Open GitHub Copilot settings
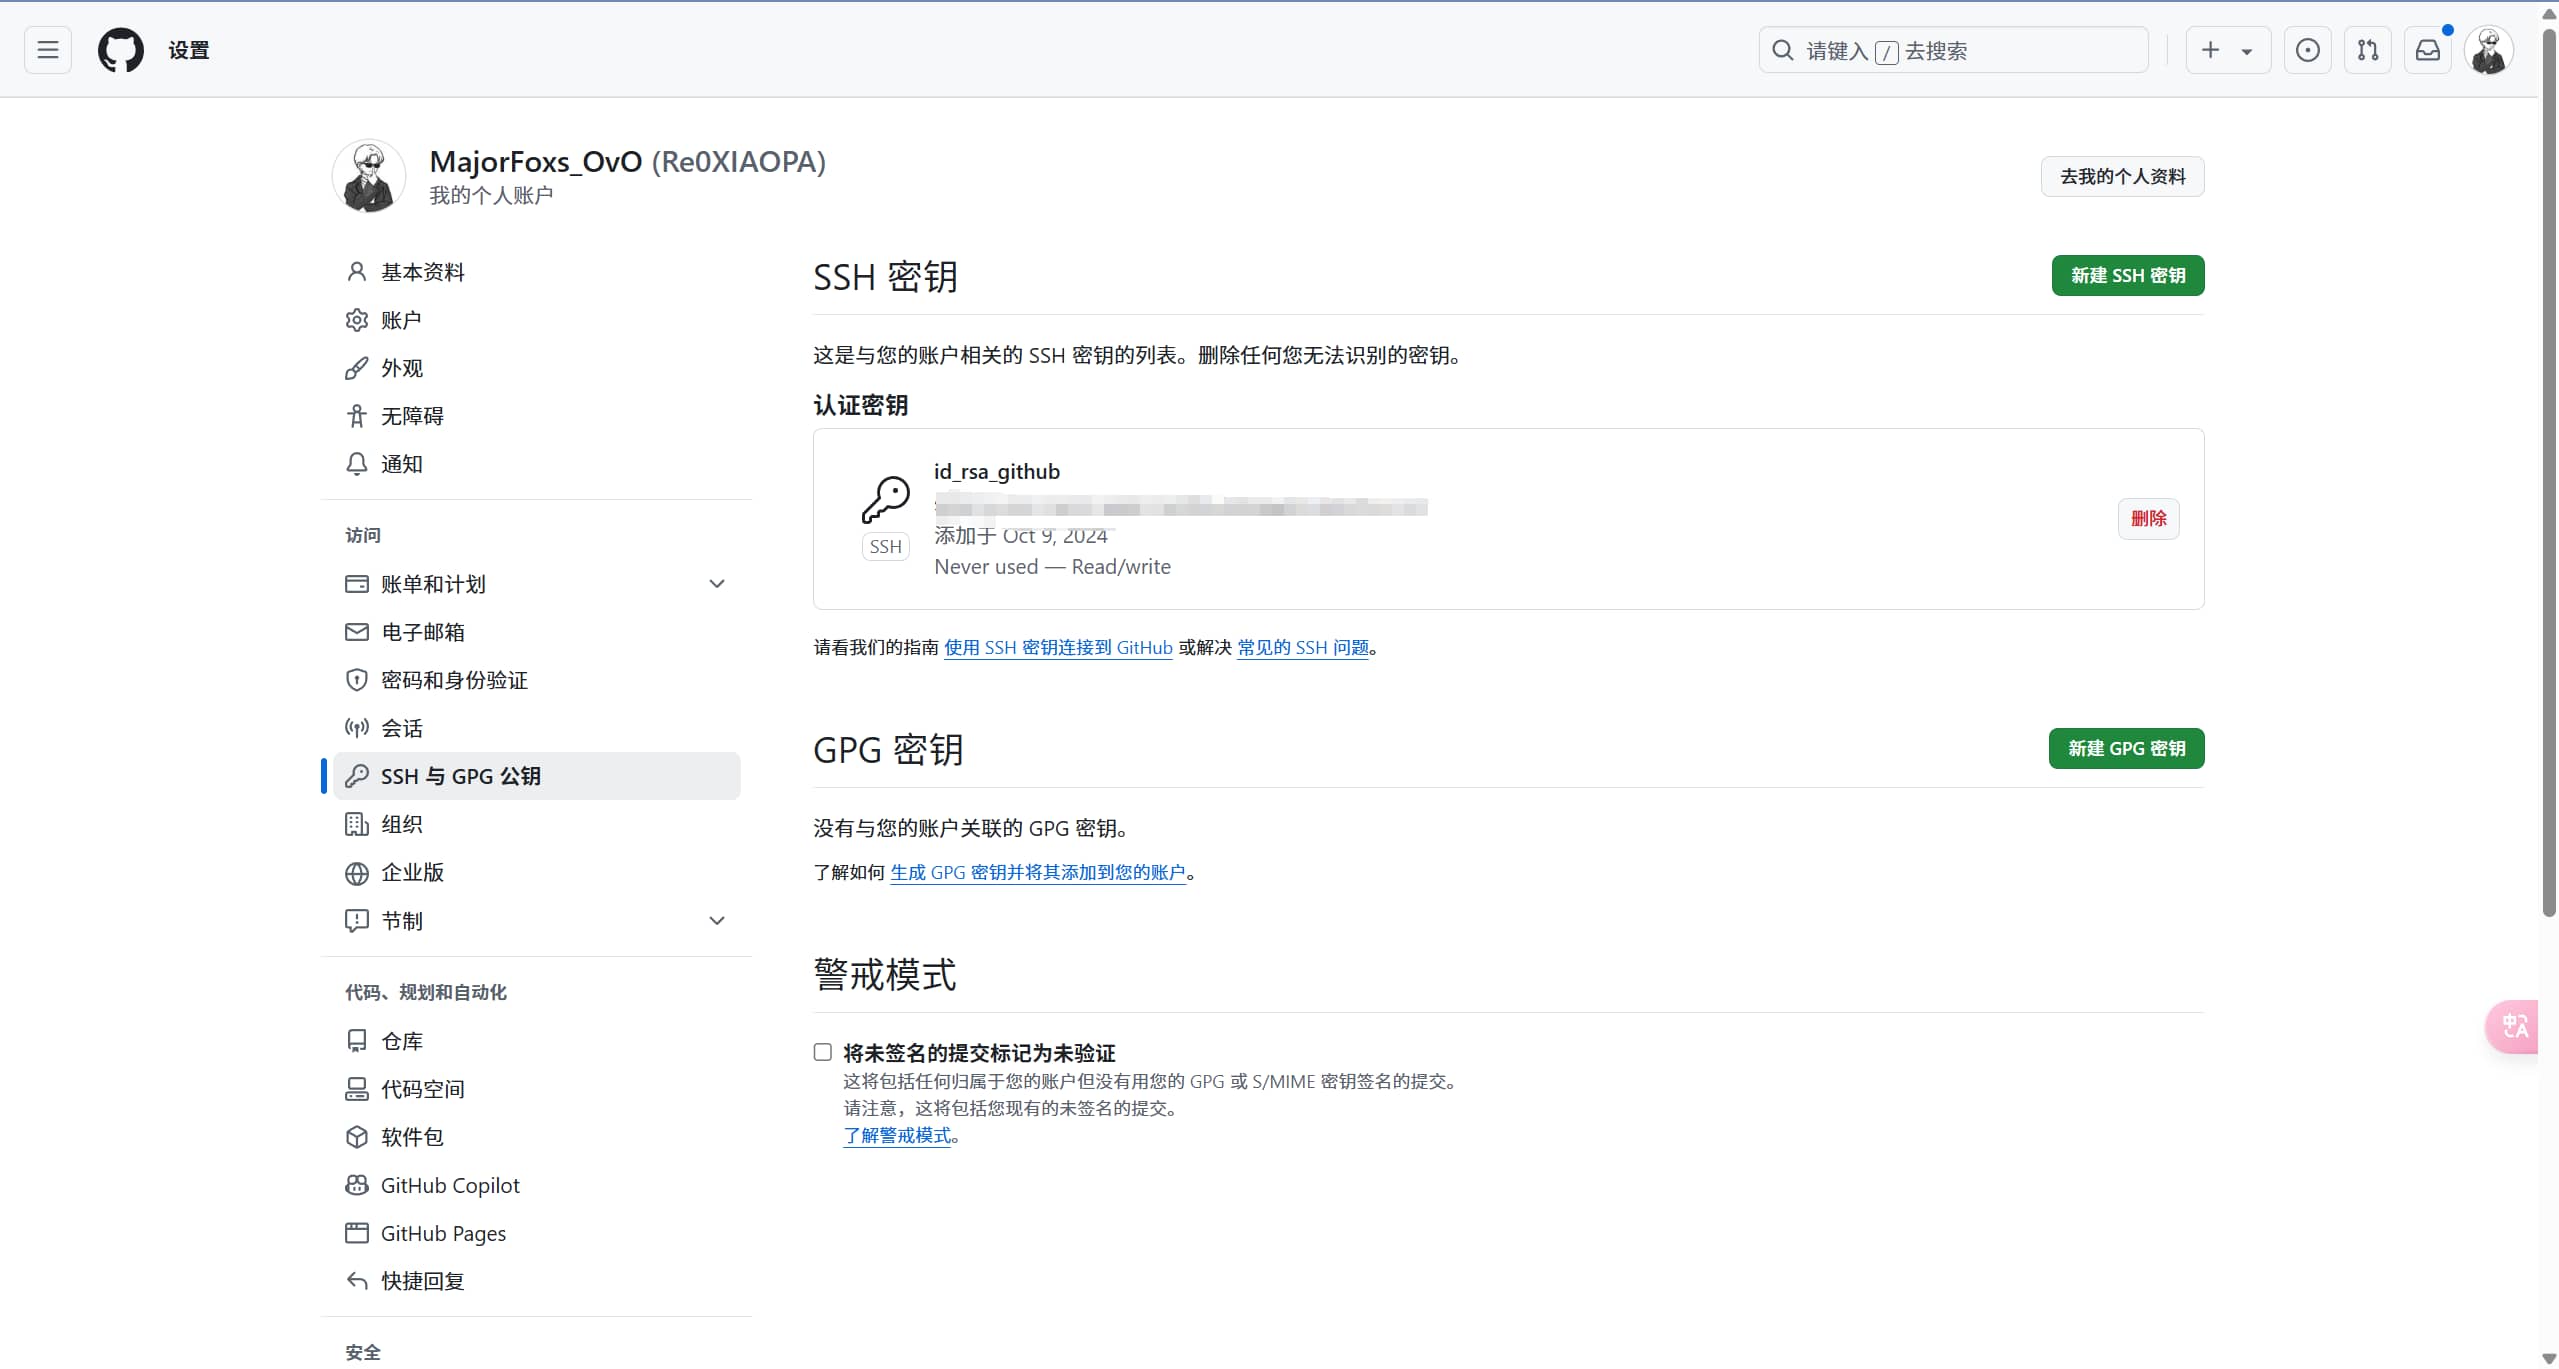2559x1369 pixels. [536, 1185]
